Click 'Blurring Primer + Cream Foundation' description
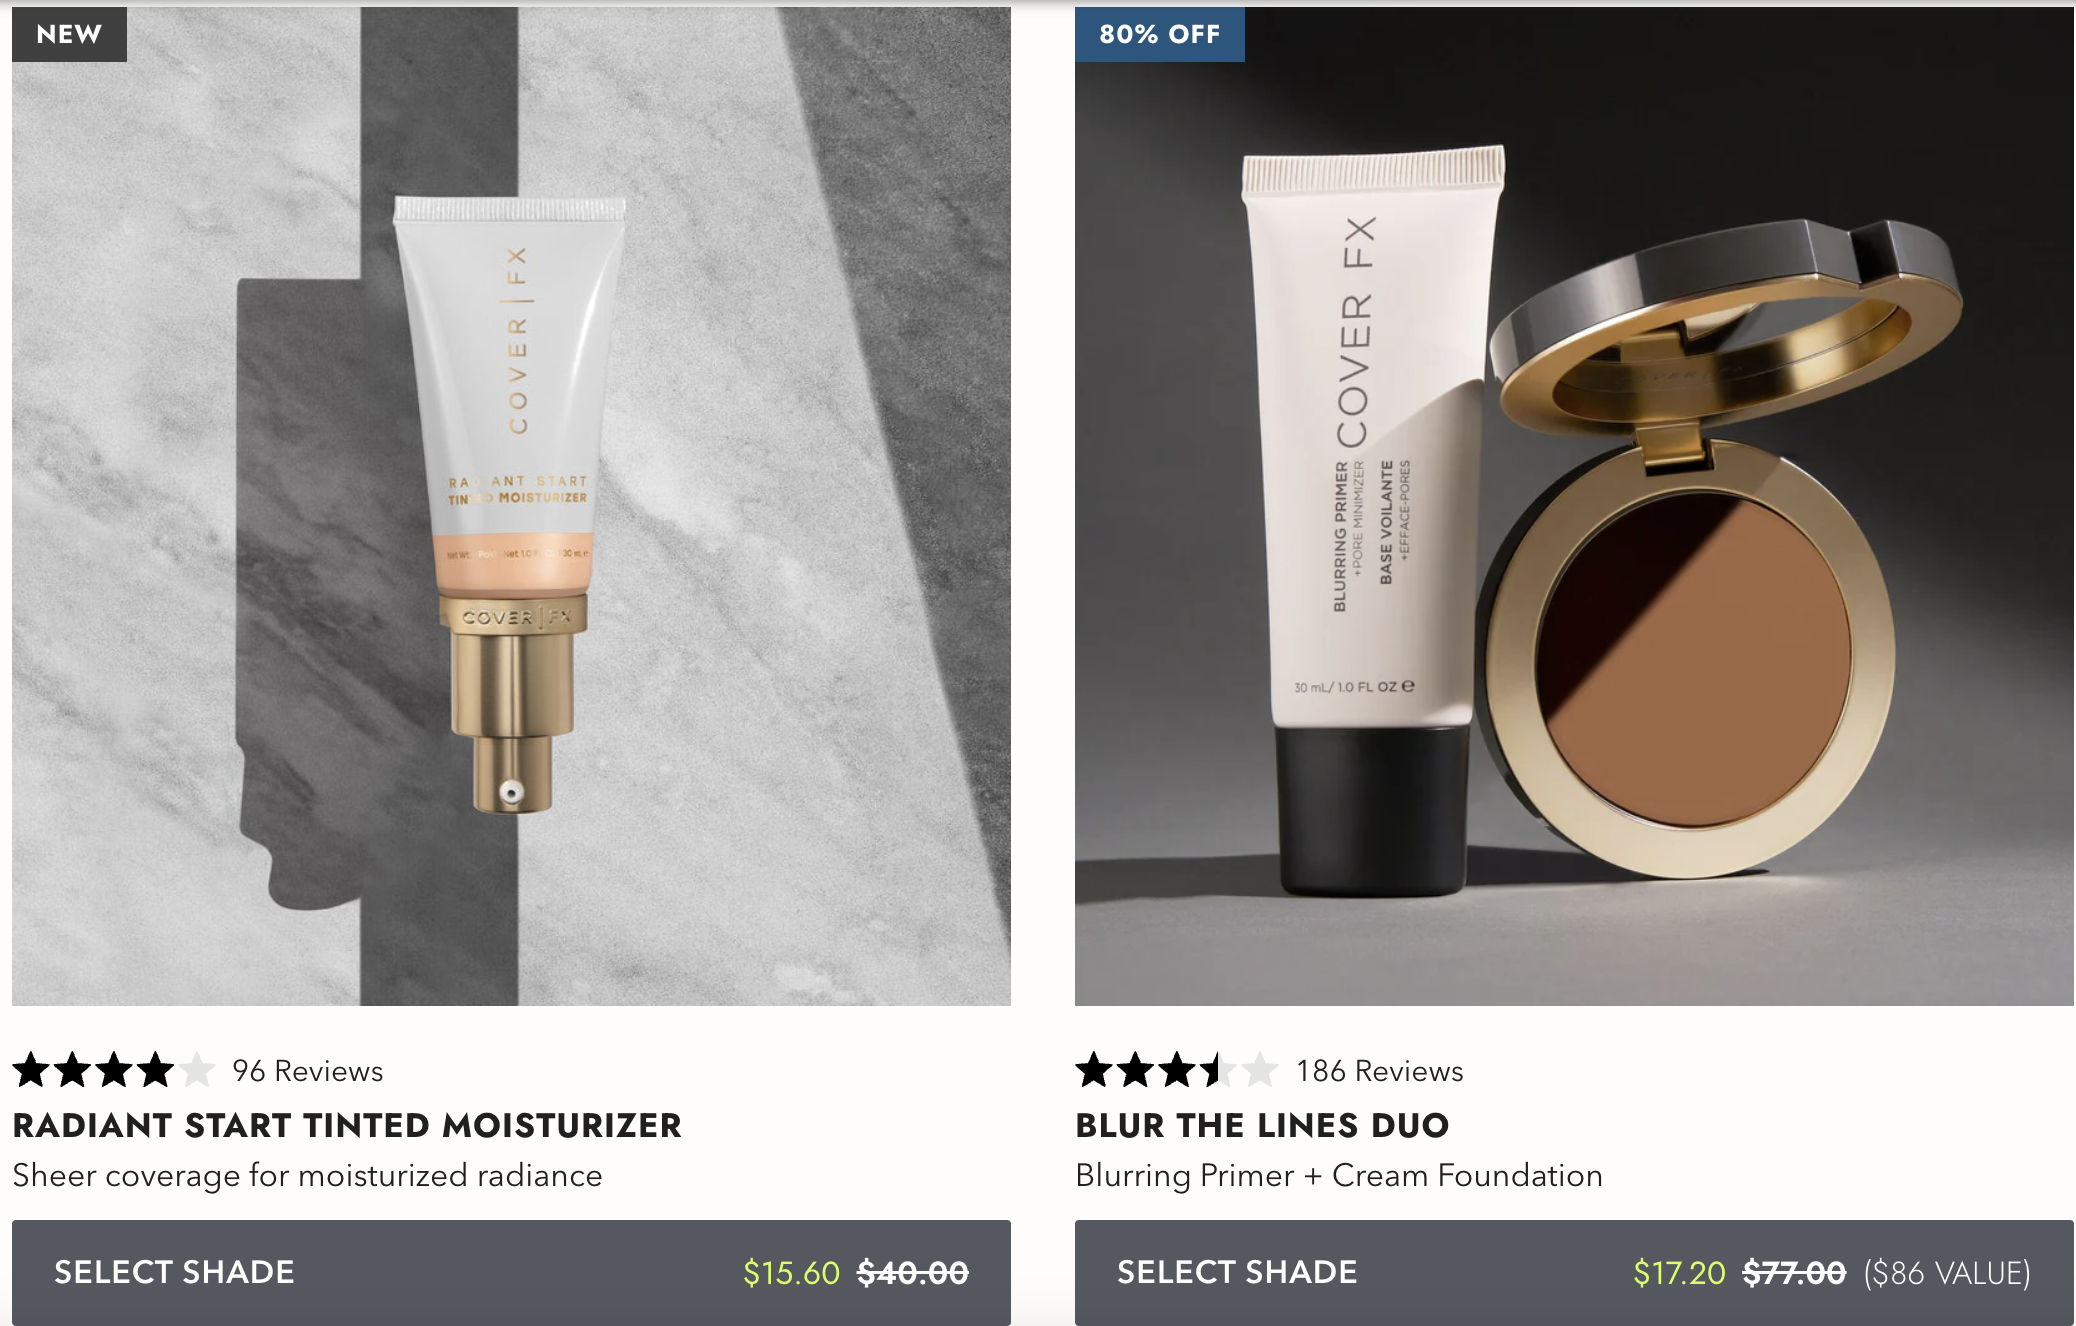The image size is (2076, 1326). click(1339, 1176)
